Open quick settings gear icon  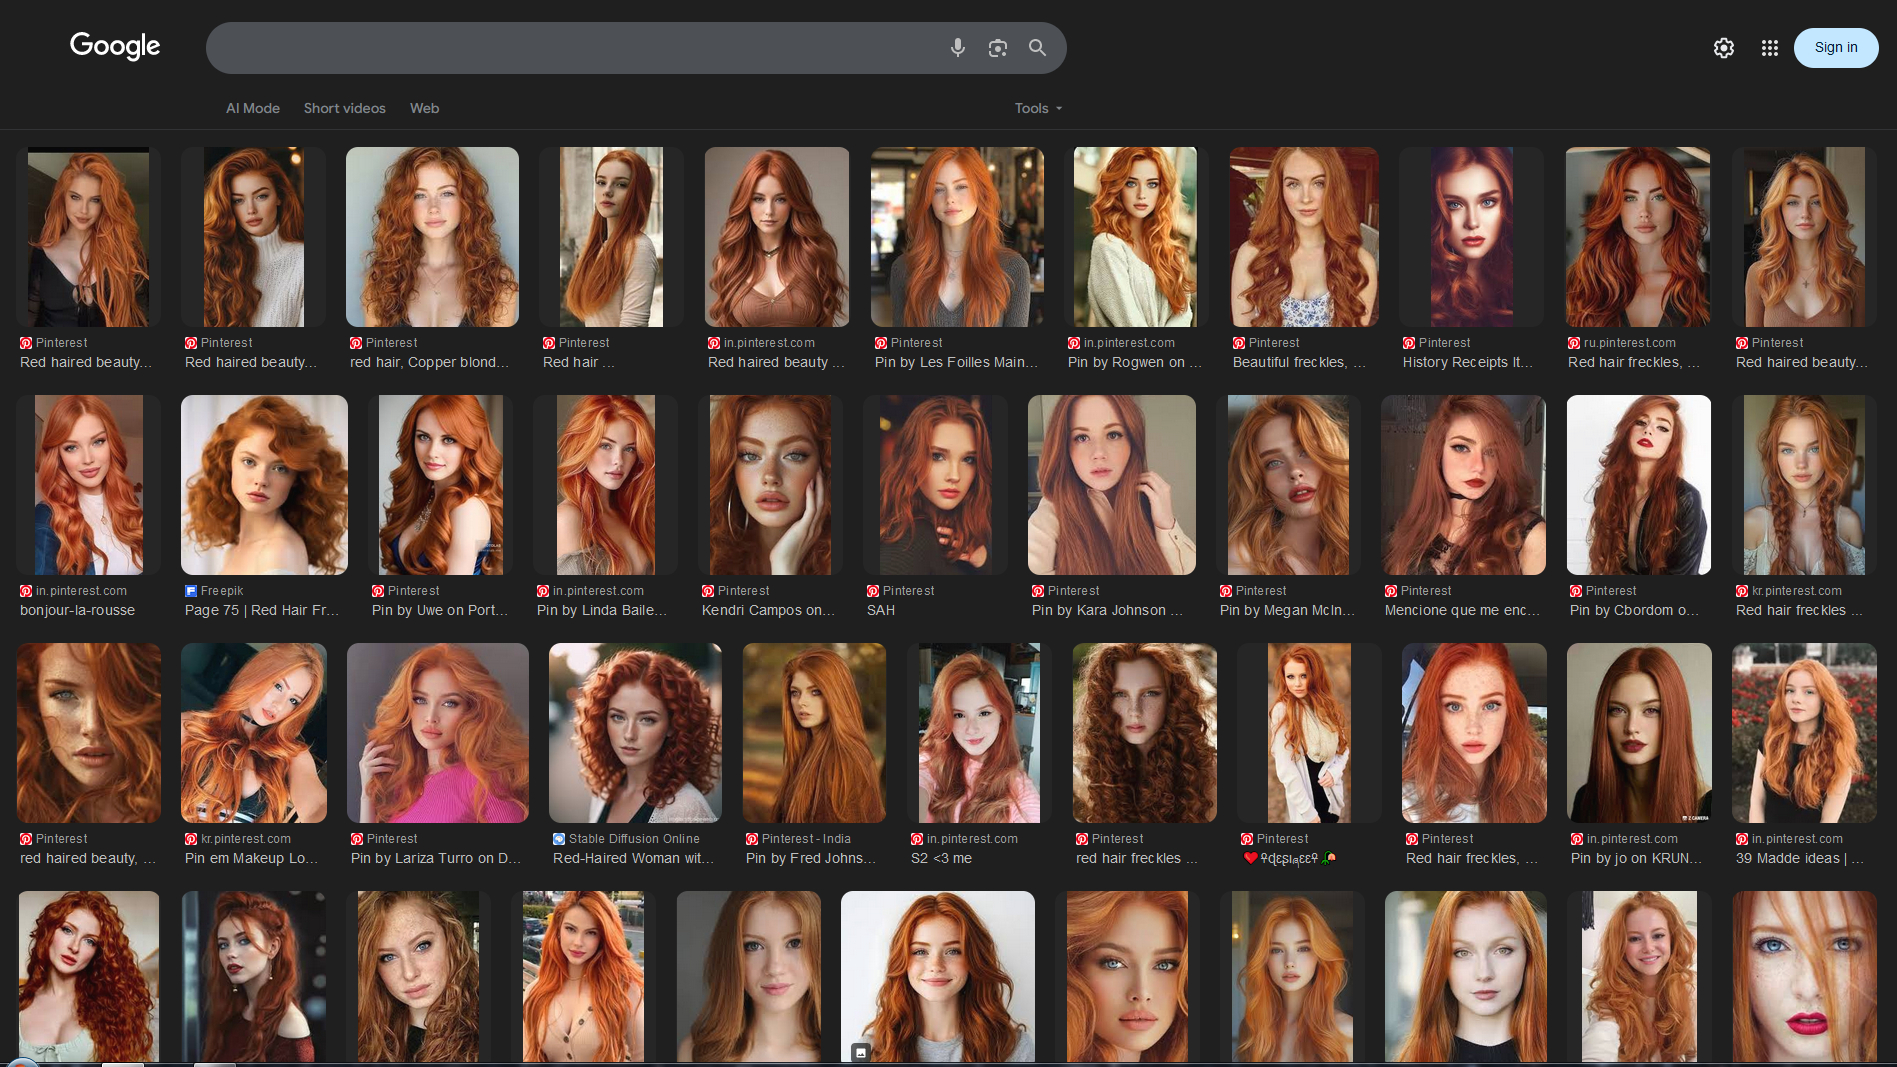[x=1723, y=48]
